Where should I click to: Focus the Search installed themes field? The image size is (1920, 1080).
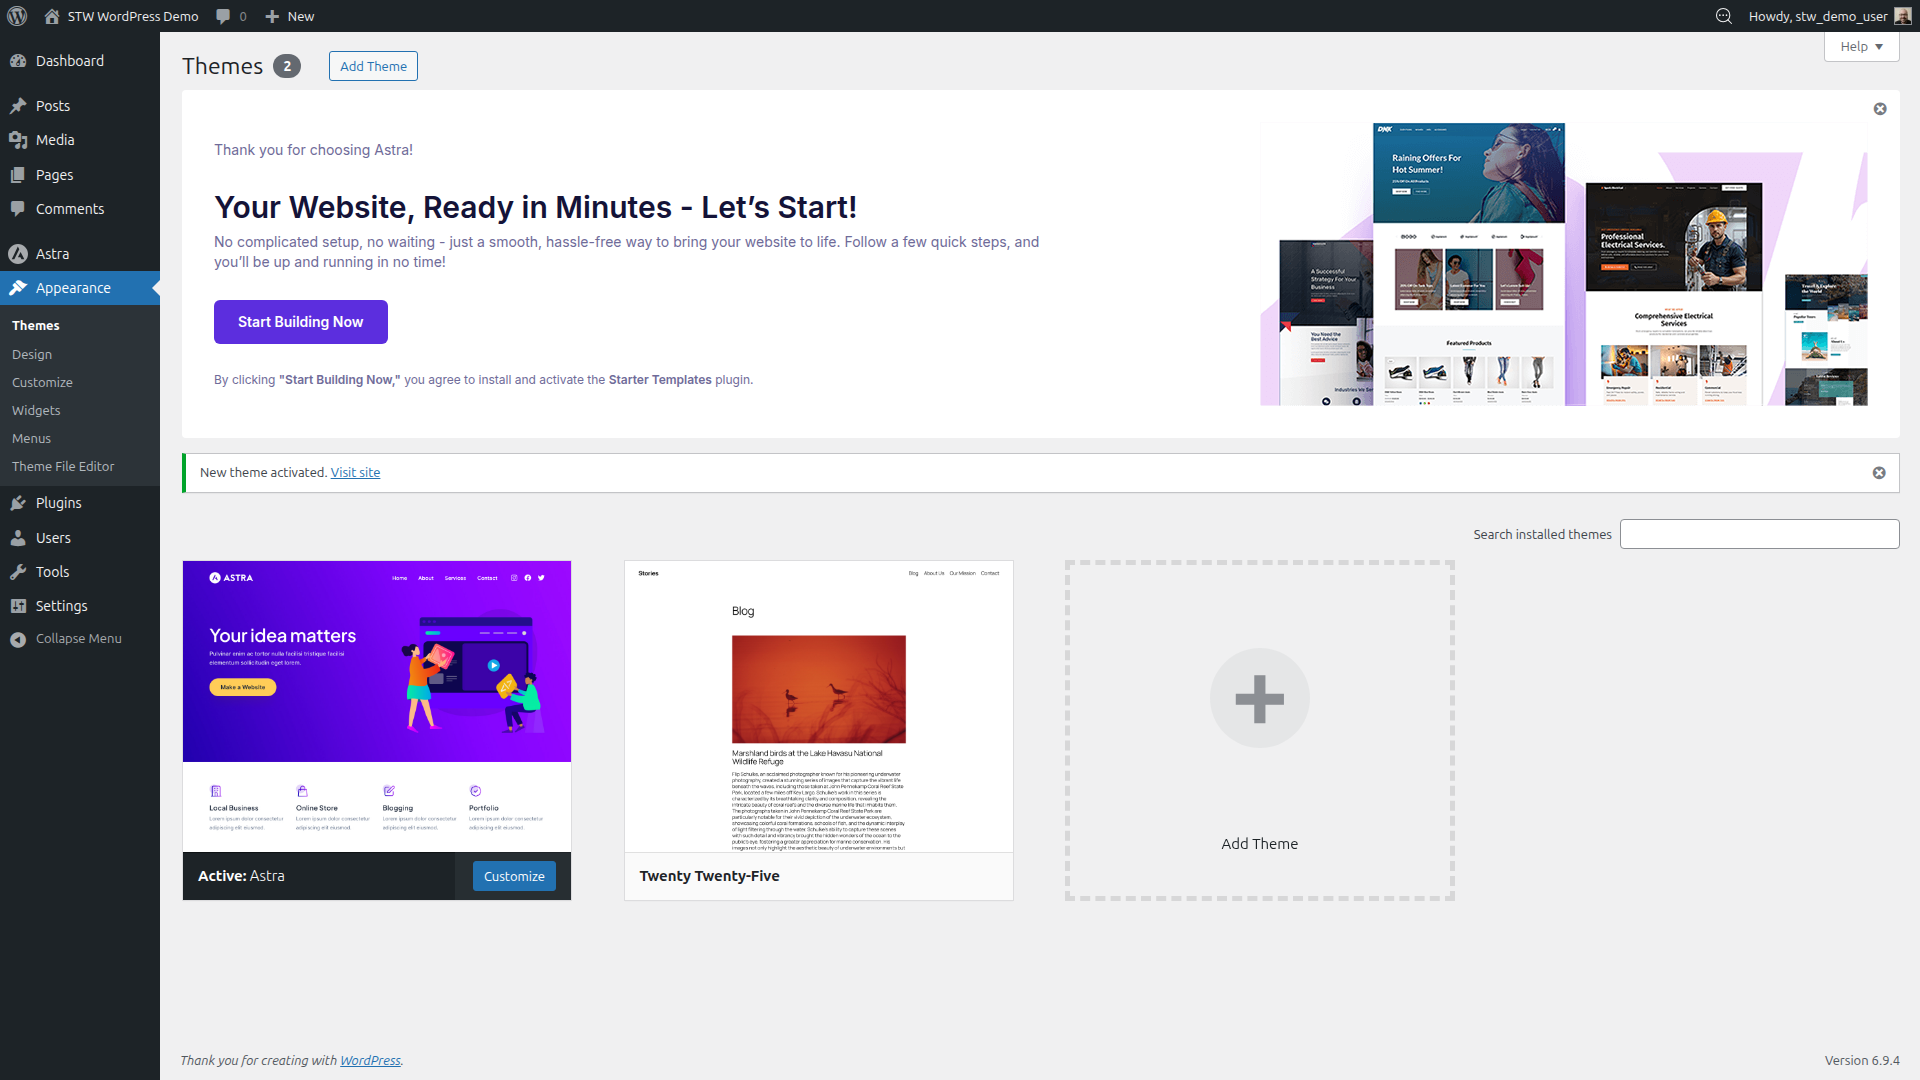[x=1759, y=534]
